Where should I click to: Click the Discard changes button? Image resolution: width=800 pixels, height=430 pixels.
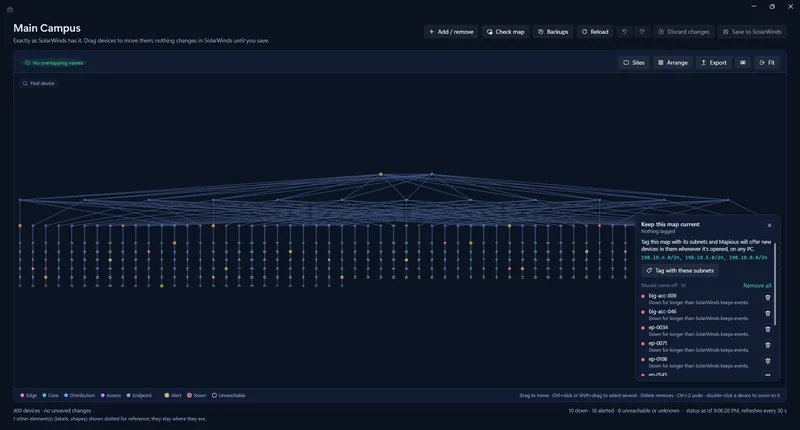pyautogui.click(x=684, y=32)
